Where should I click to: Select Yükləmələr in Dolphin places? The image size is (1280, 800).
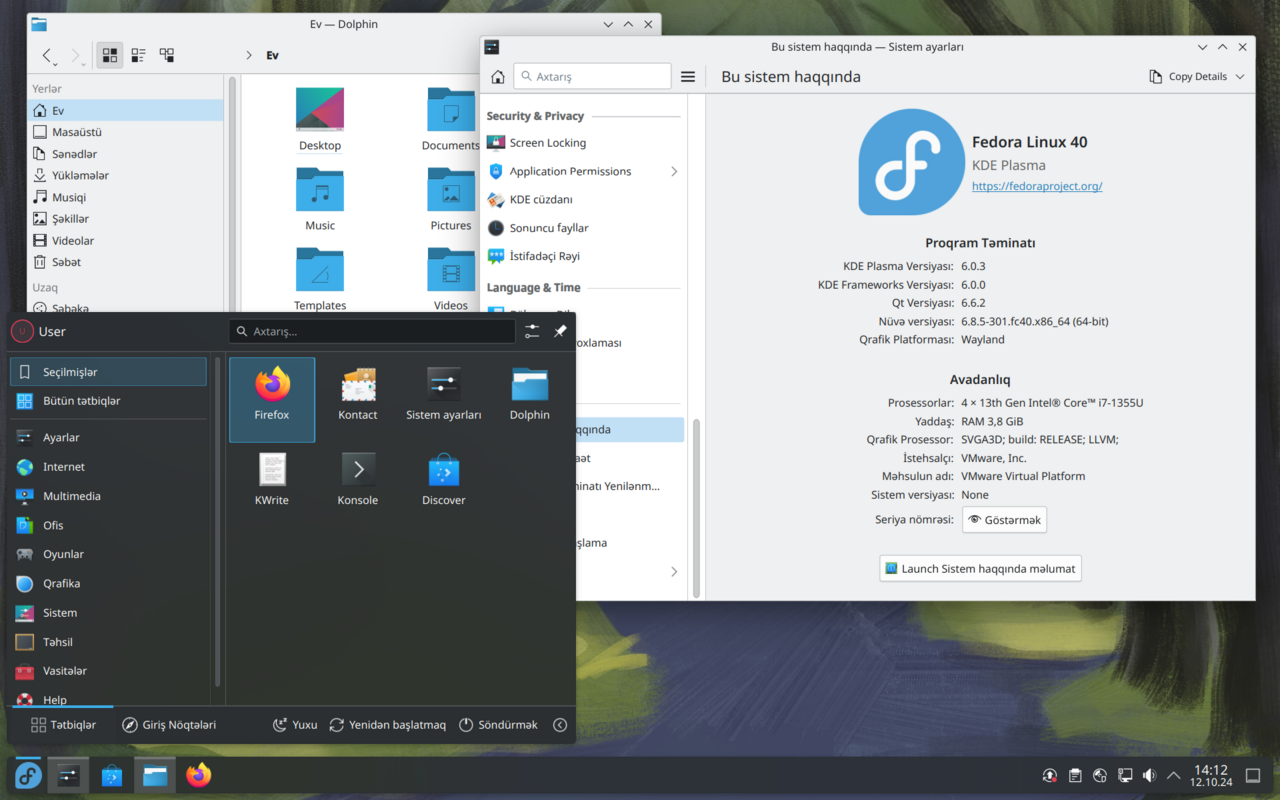126,175
